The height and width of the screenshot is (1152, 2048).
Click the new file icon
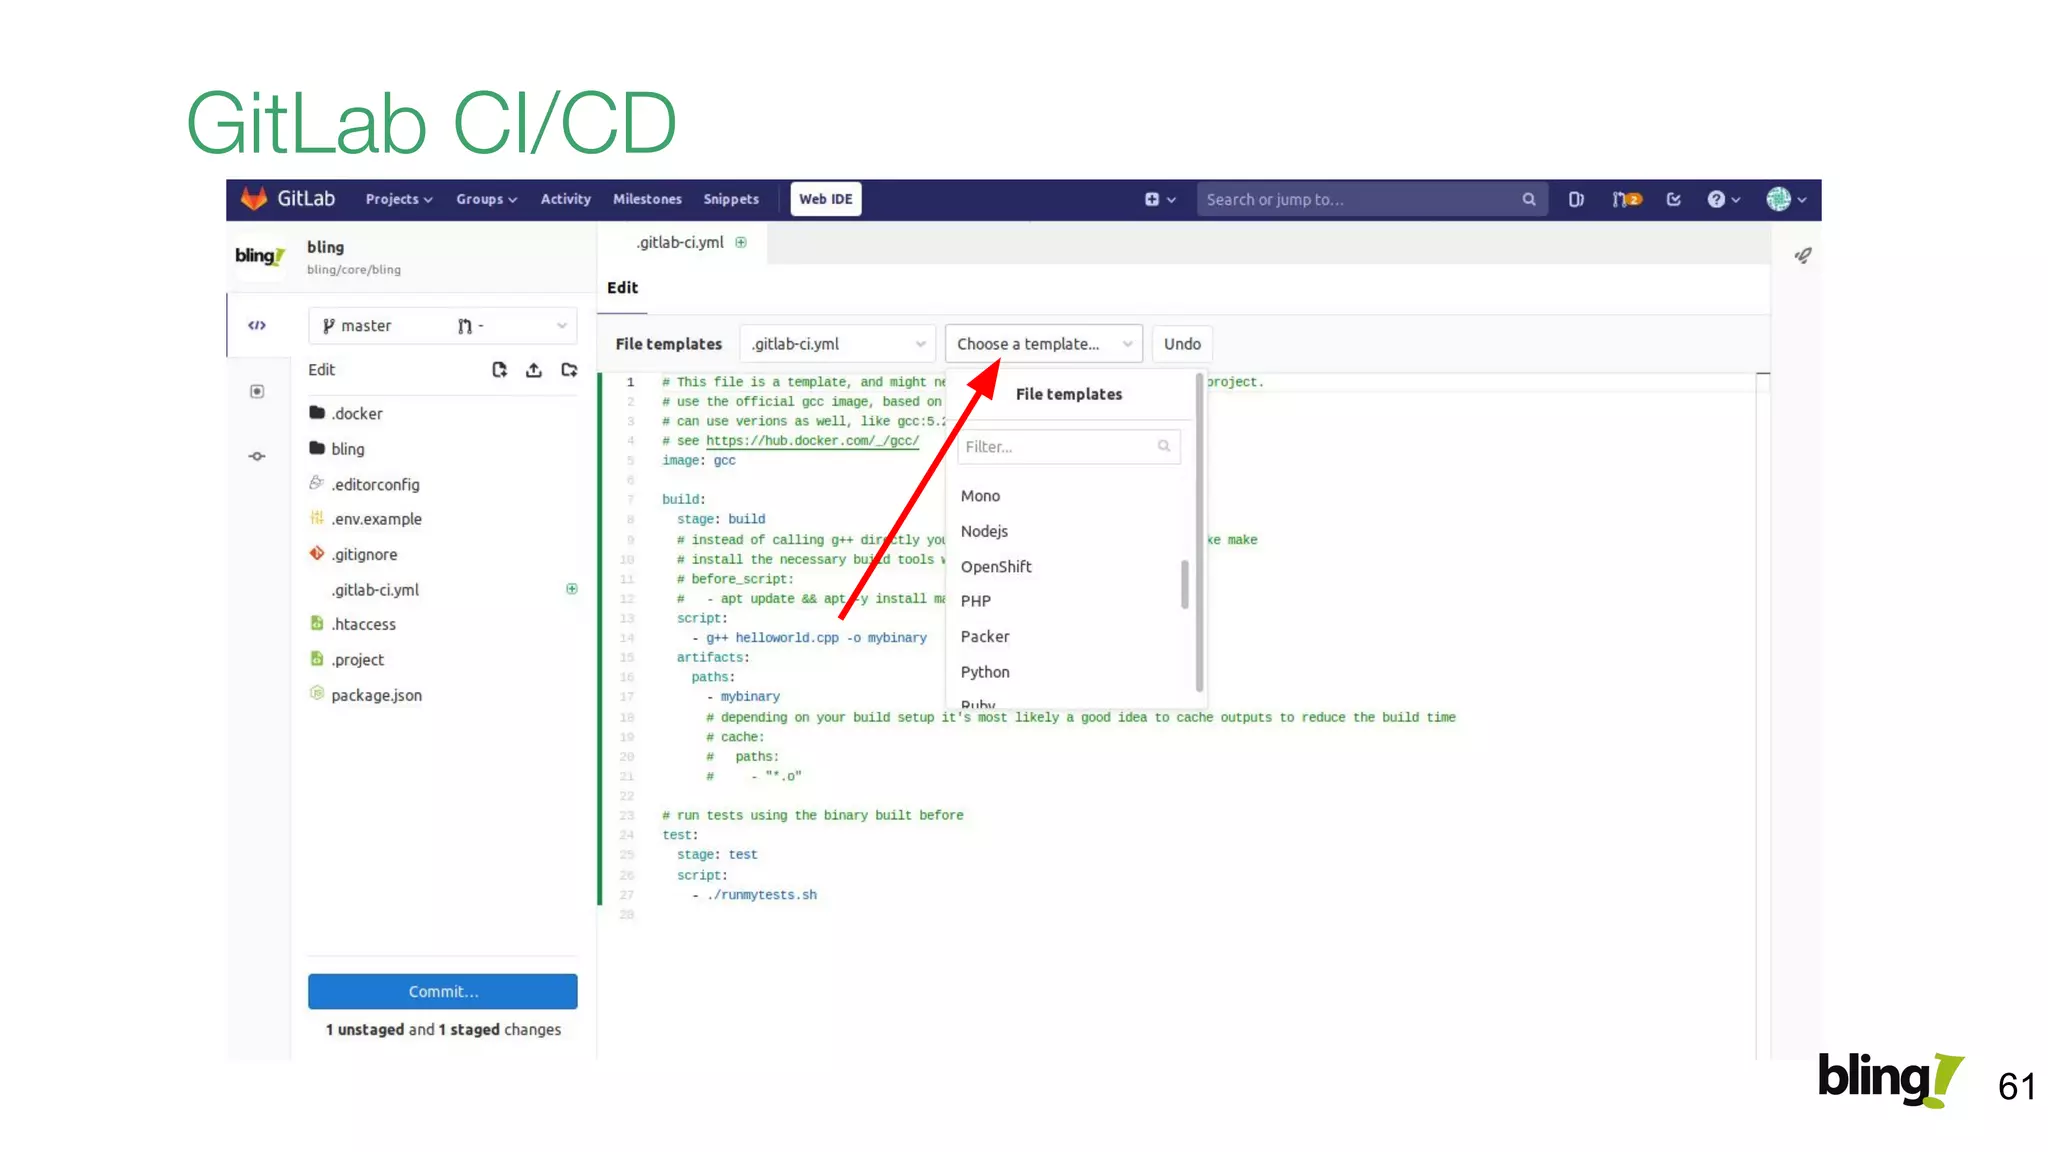point(499,370)
